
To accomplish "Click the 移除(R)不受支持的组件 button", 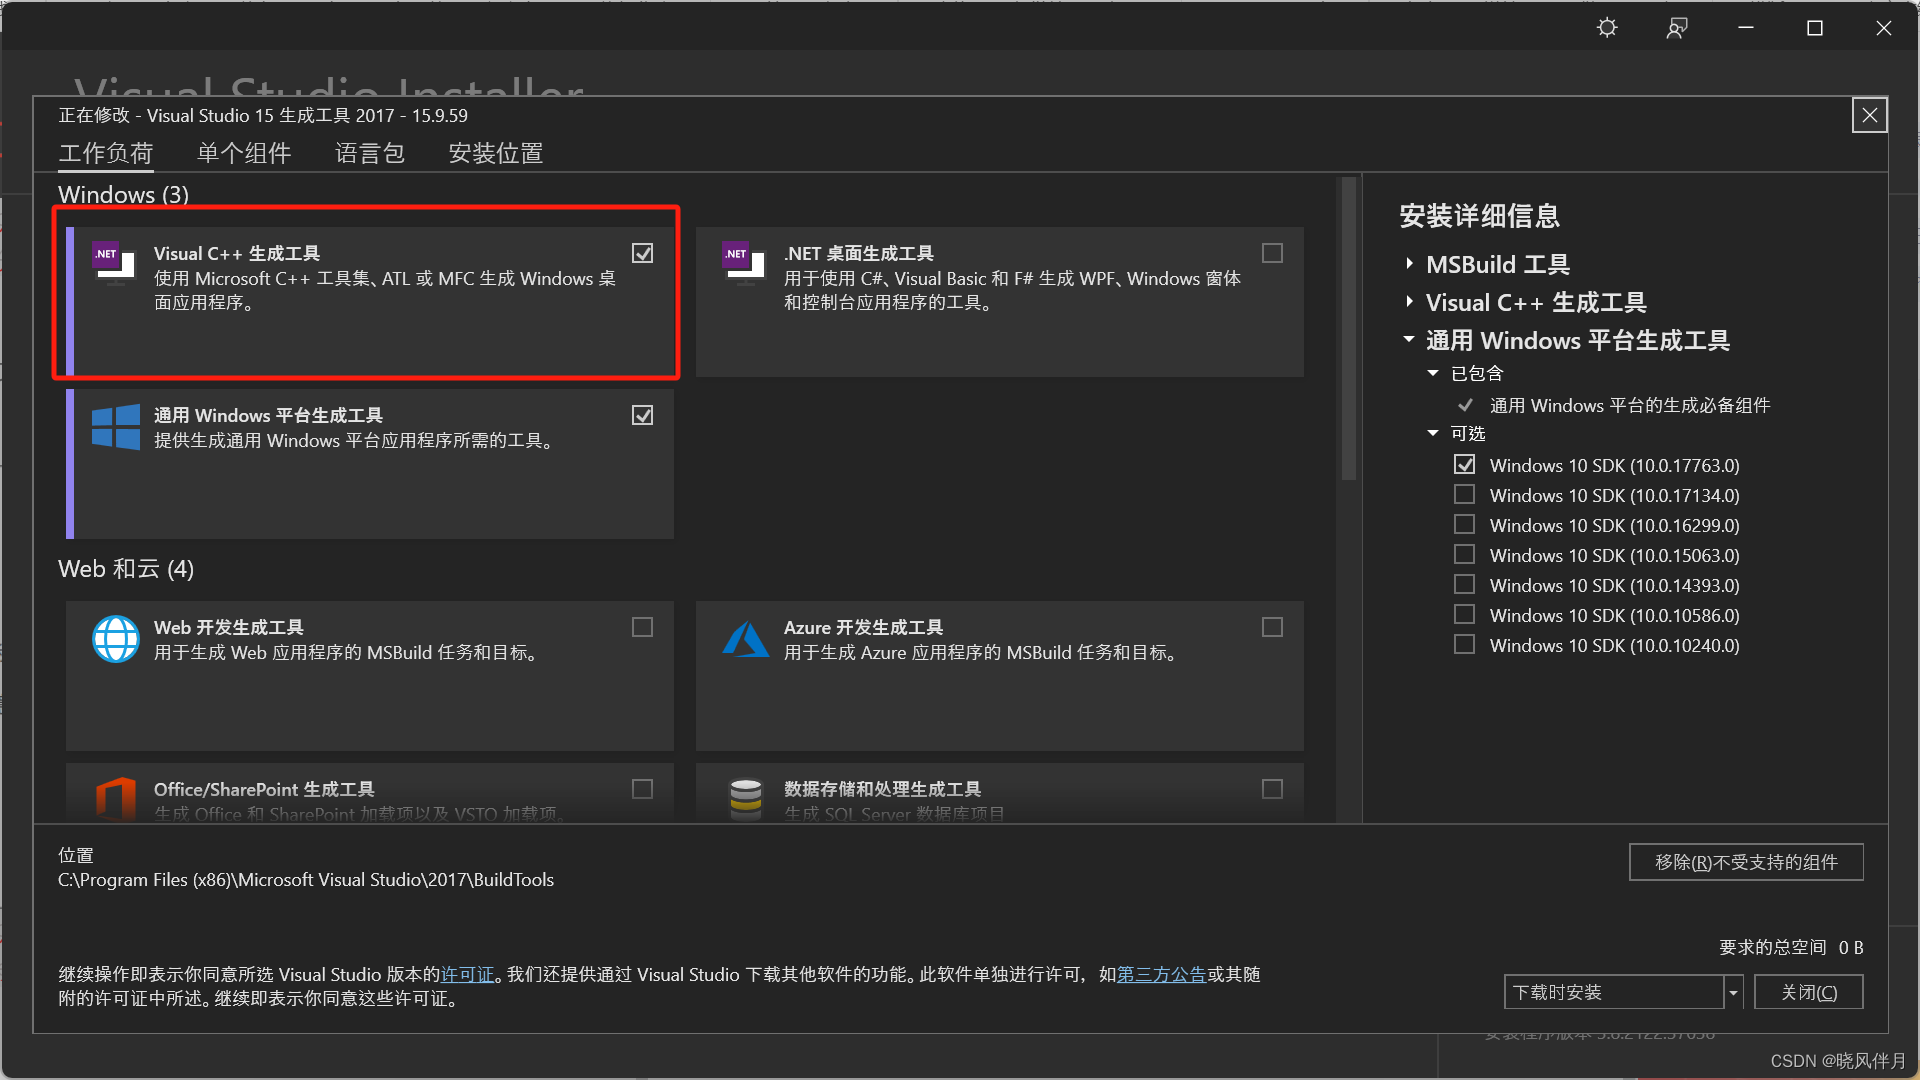I will pyautogui.click(x=1746, y=862).
